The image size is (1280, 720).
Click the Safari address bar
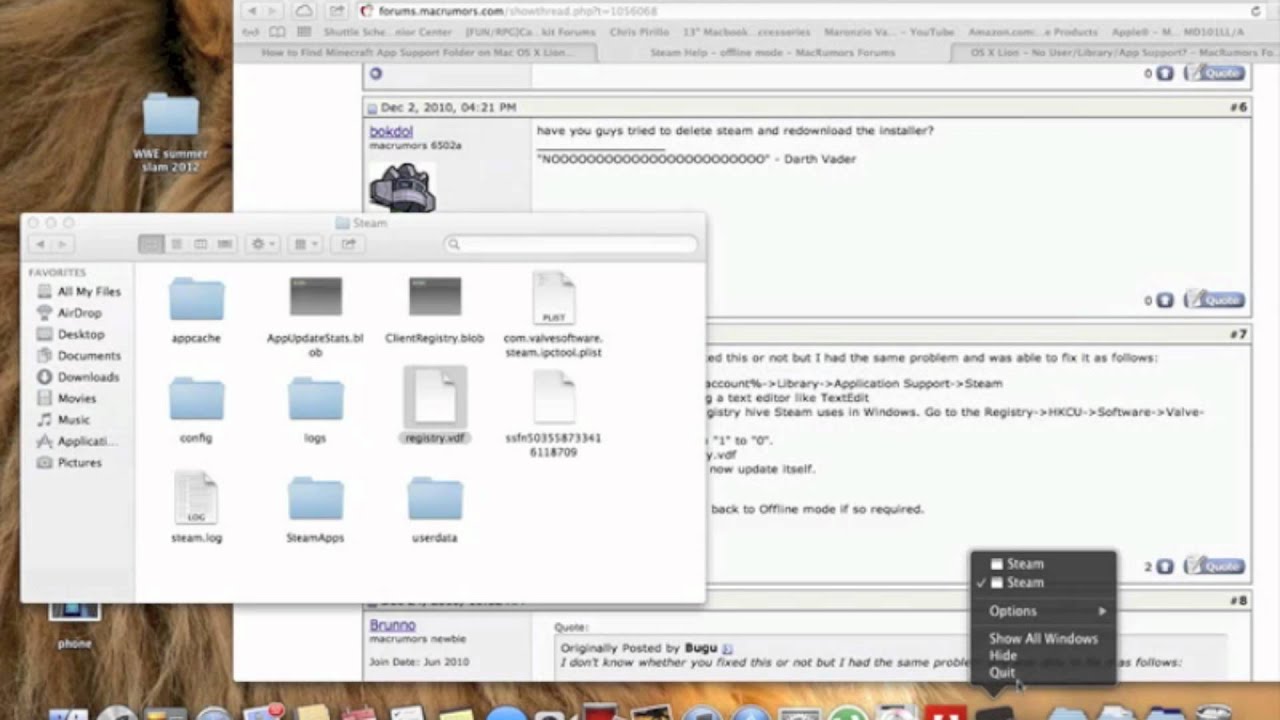click(810, 11)
